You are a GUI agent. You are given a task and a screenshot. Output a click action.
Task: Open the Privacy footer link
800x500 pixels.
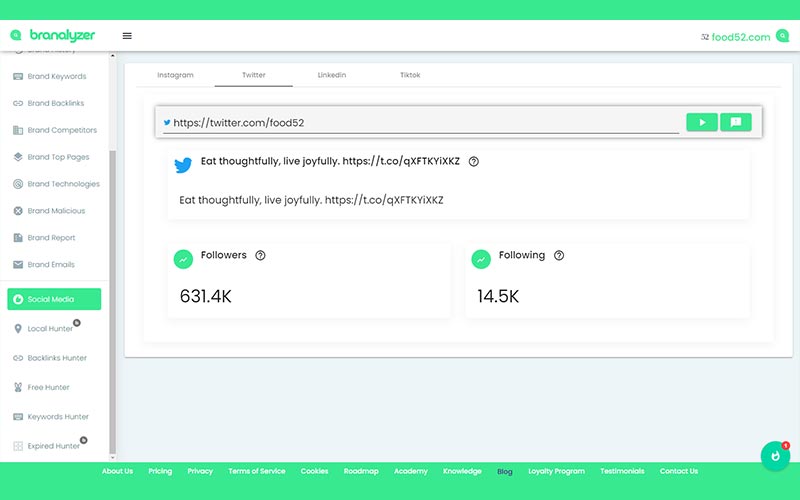click(200, 471)
